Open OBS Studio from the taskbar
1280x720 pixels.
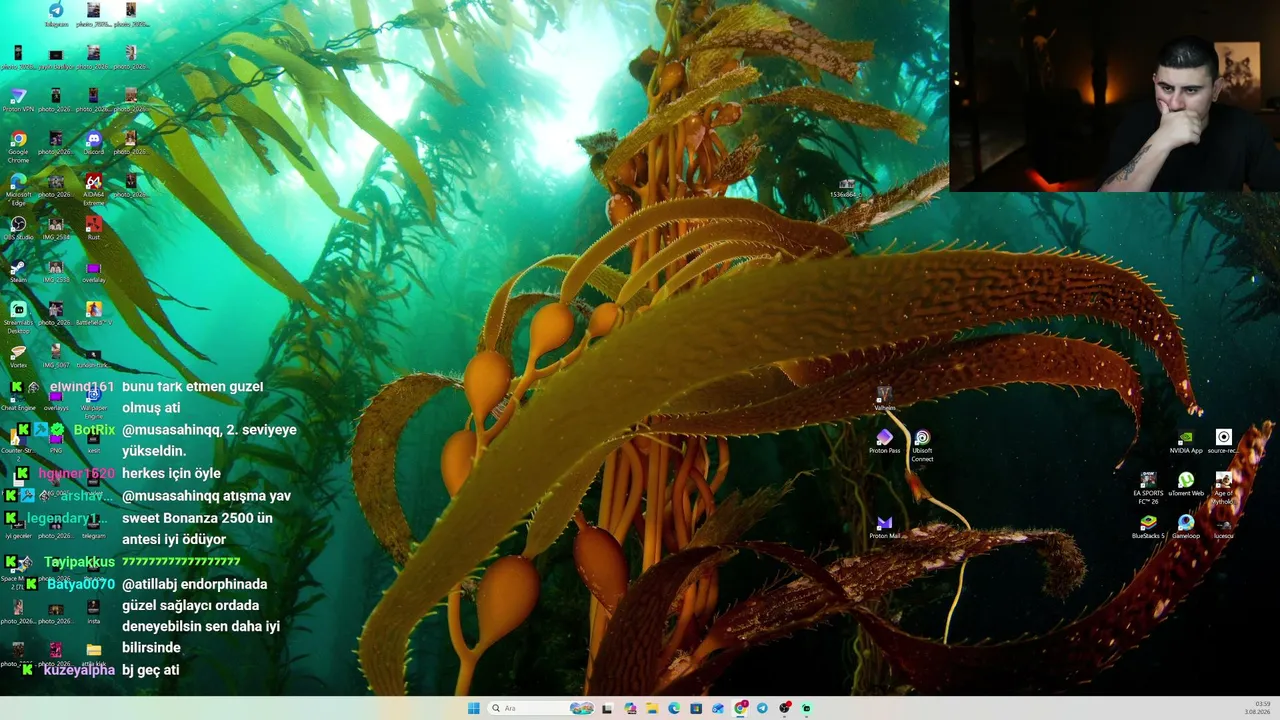[x=784, y=708]
